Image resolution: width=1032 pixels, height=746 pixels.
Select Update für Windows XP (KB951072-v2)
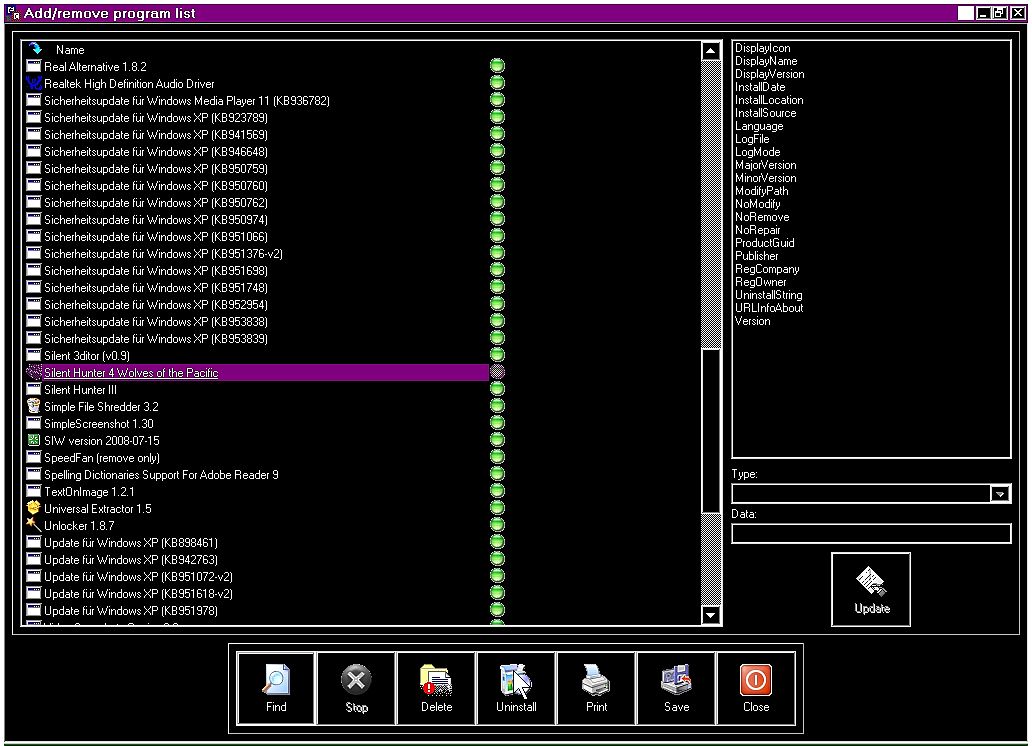pyautogui.click(x=138, y=577)
